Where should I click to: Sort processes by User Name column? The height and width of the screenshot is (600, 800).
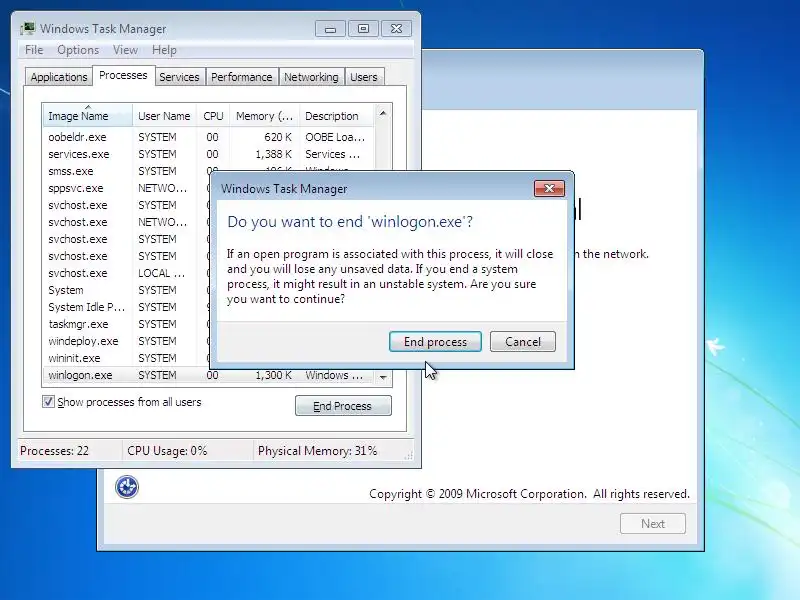point(164,116)
